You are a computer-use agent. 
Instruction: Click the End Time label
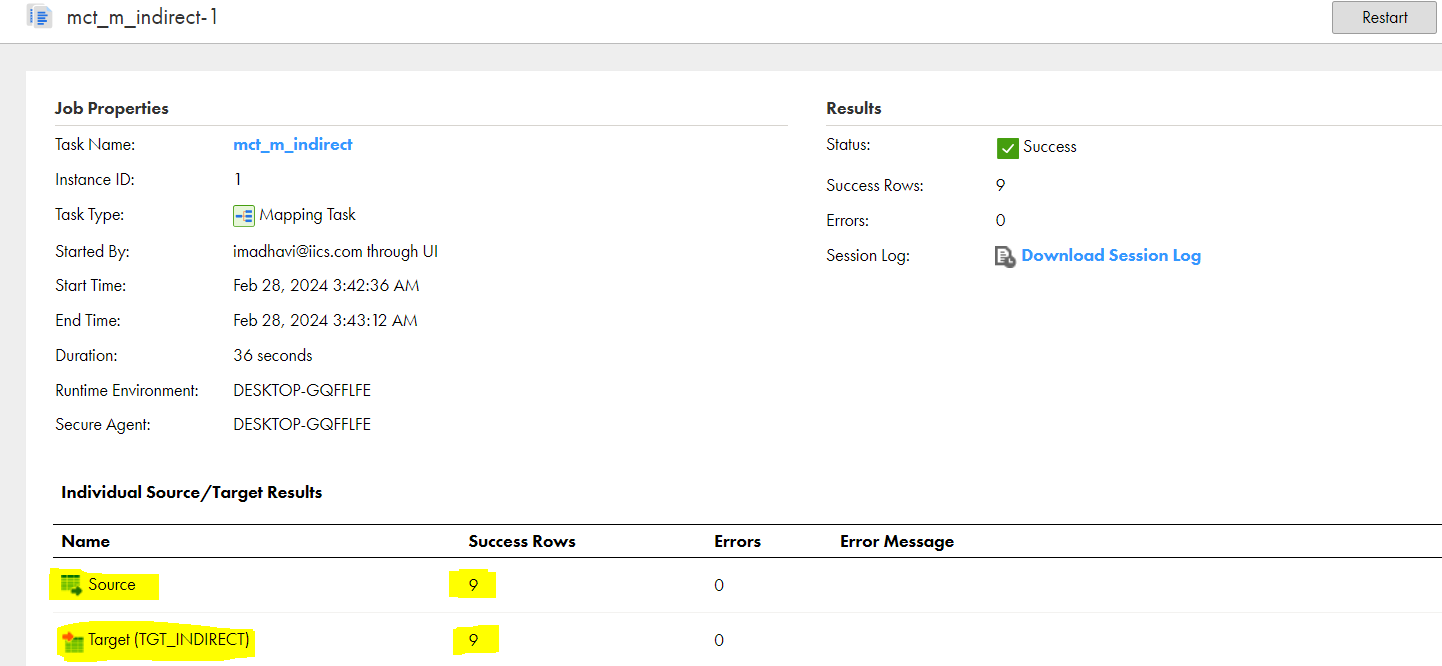click(x=88, y=320)
